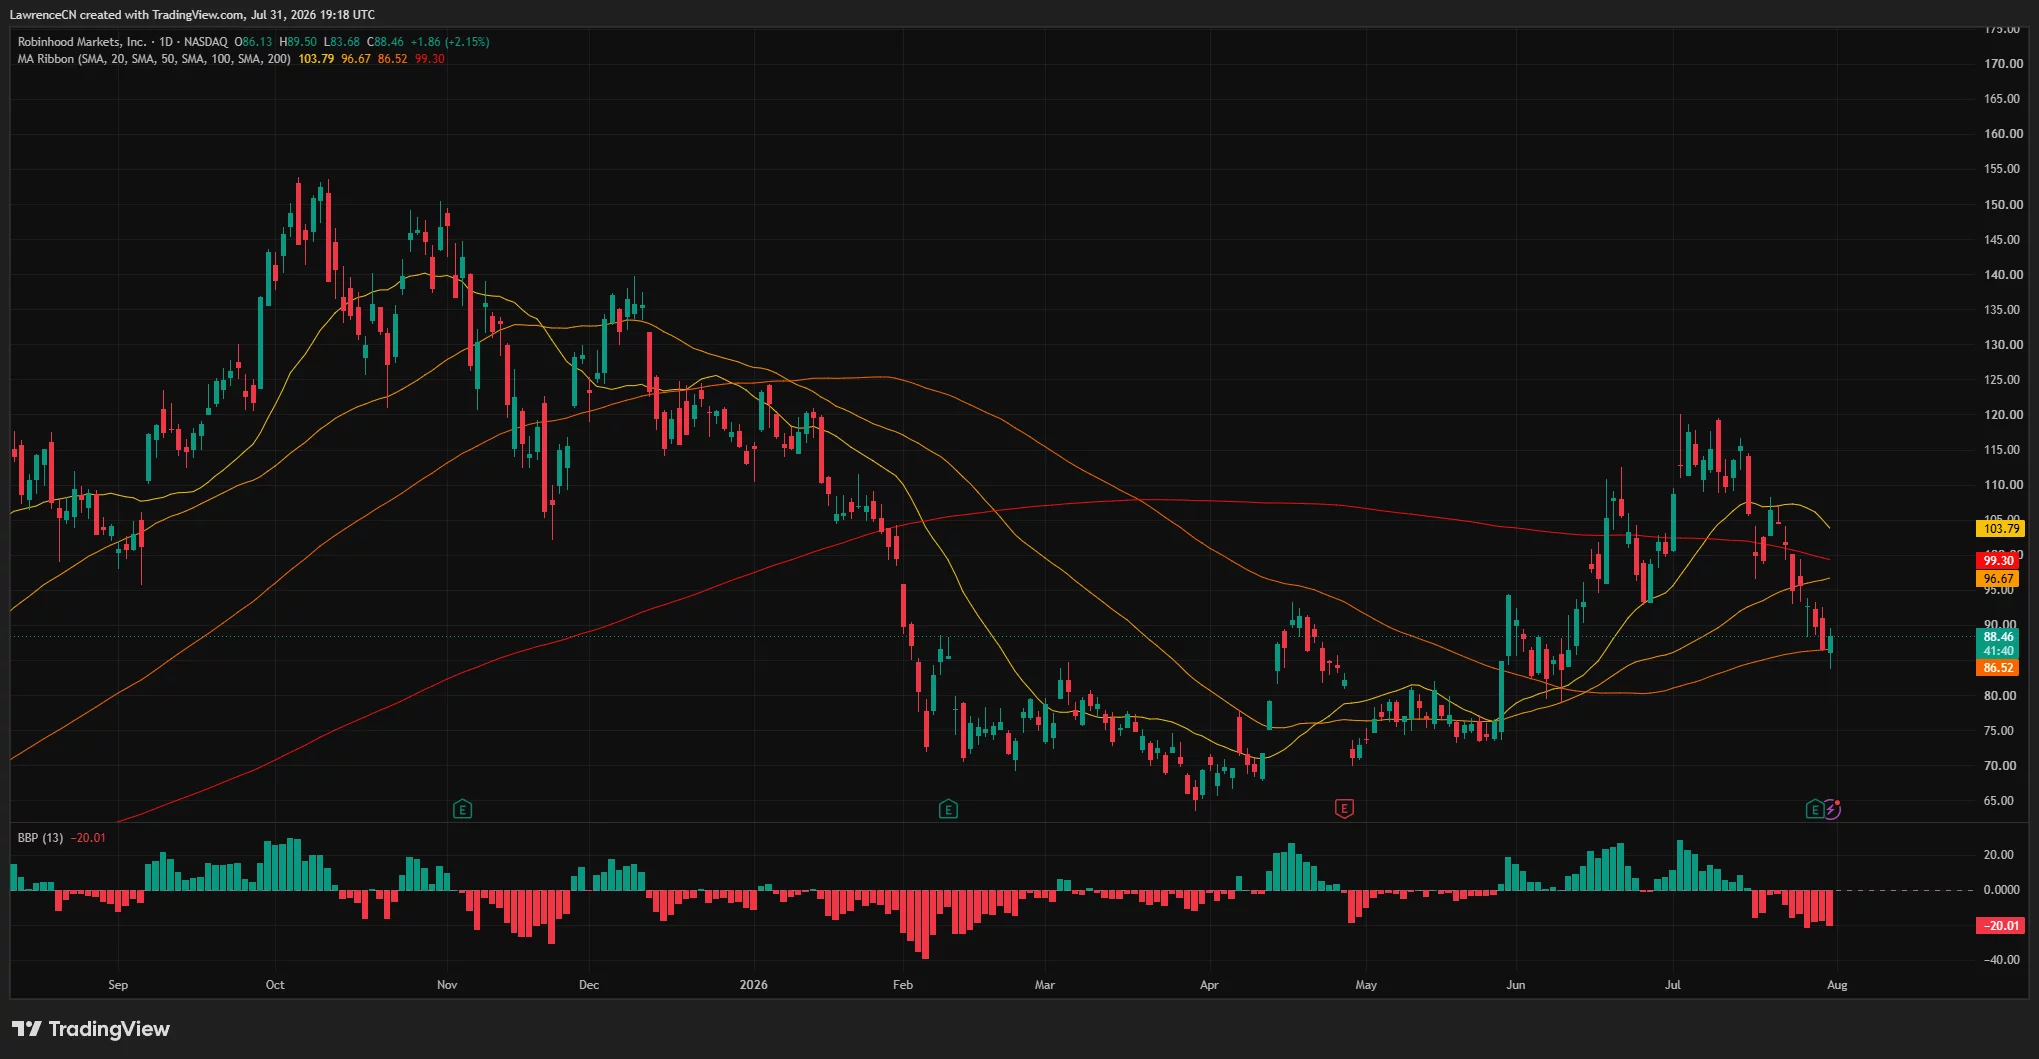Image resolution: width=2039 pixels, height=1059 pixels.
Task: Click the Feb label on time axis
Action: [x=903, y=985]
